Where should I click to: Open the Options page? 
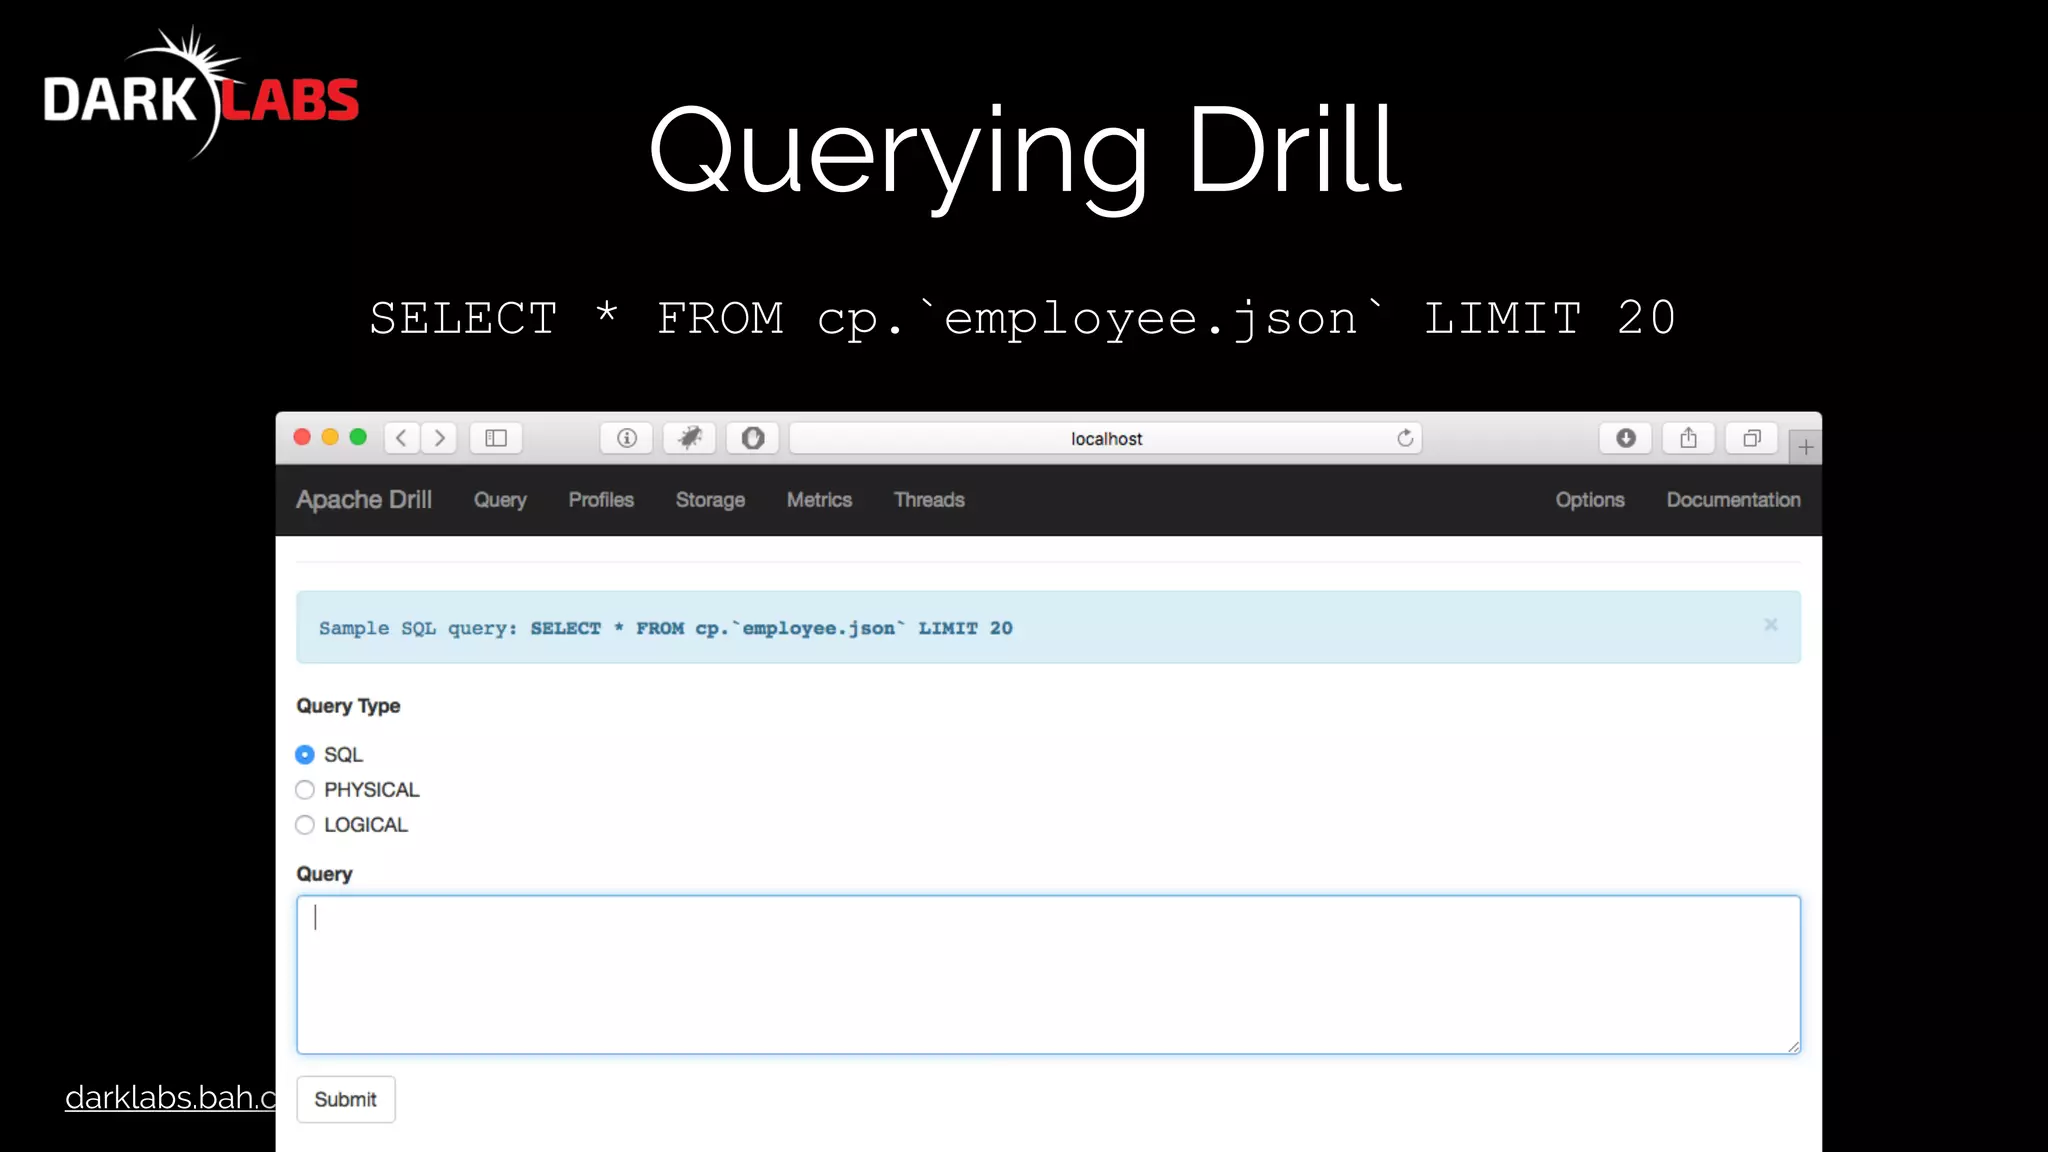pos(1590,500)
